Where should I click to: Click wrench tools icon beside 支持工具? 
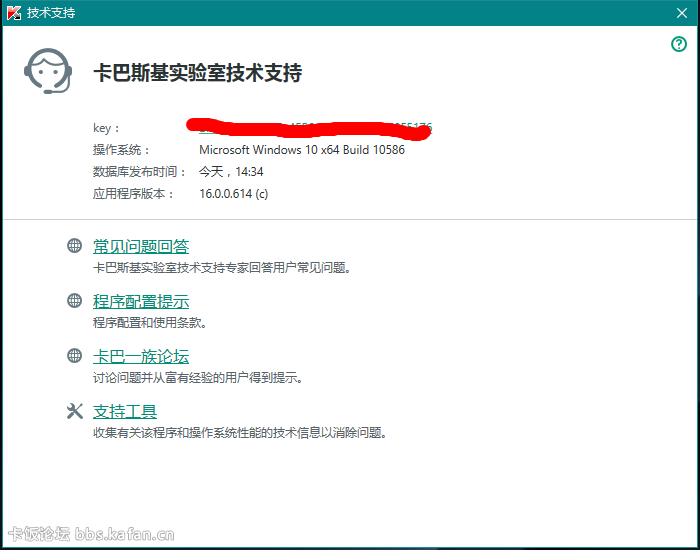(75, 411)
